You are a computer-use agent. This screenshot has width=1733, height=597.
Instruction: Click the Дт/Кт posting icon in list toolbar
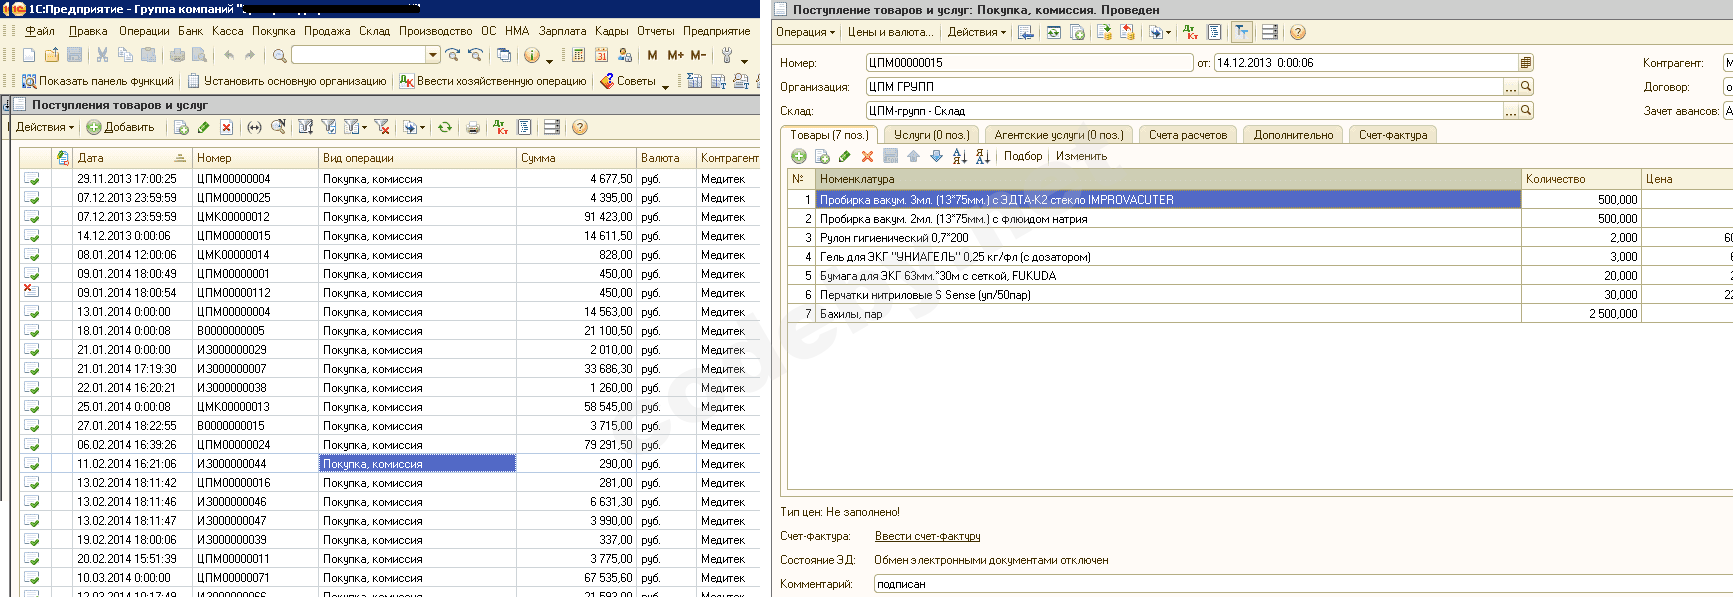[x=500, y=127]
